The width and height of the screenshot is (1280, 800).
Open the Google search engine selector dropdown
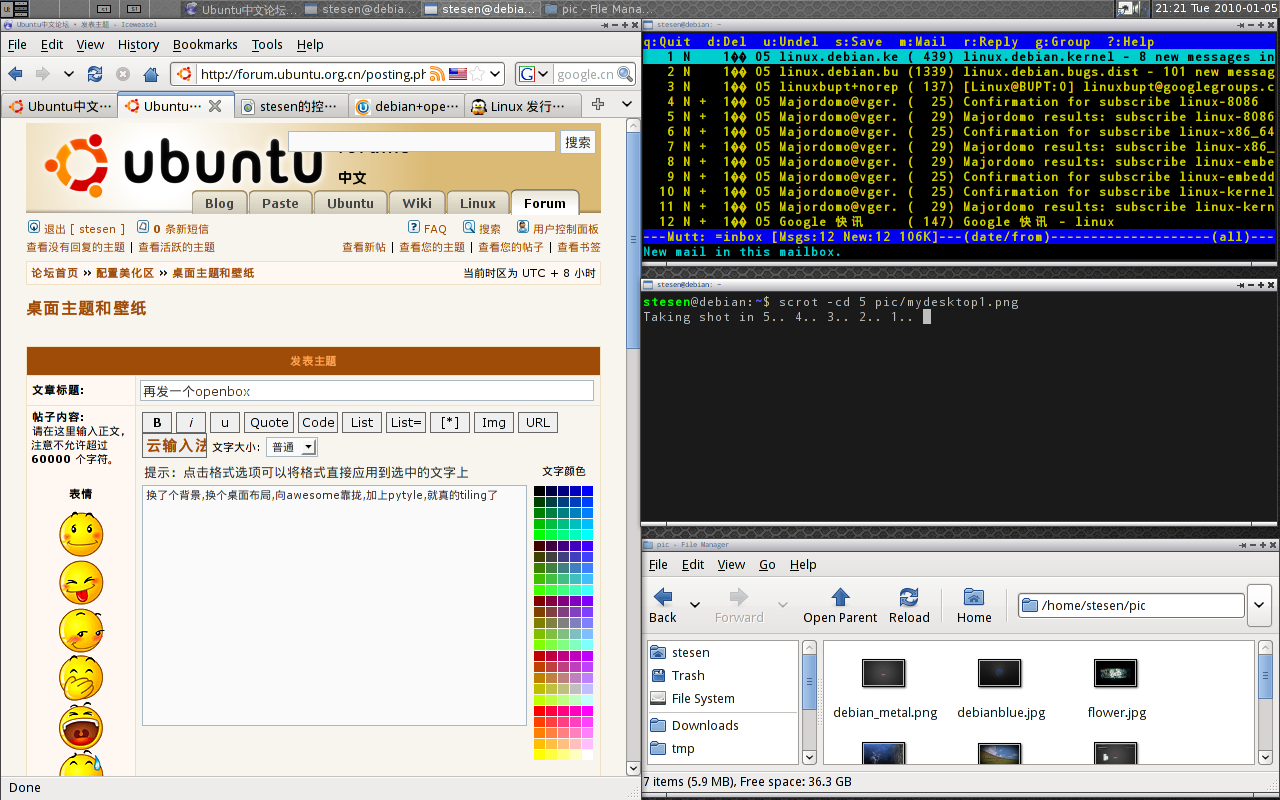[x=534, y=74]
